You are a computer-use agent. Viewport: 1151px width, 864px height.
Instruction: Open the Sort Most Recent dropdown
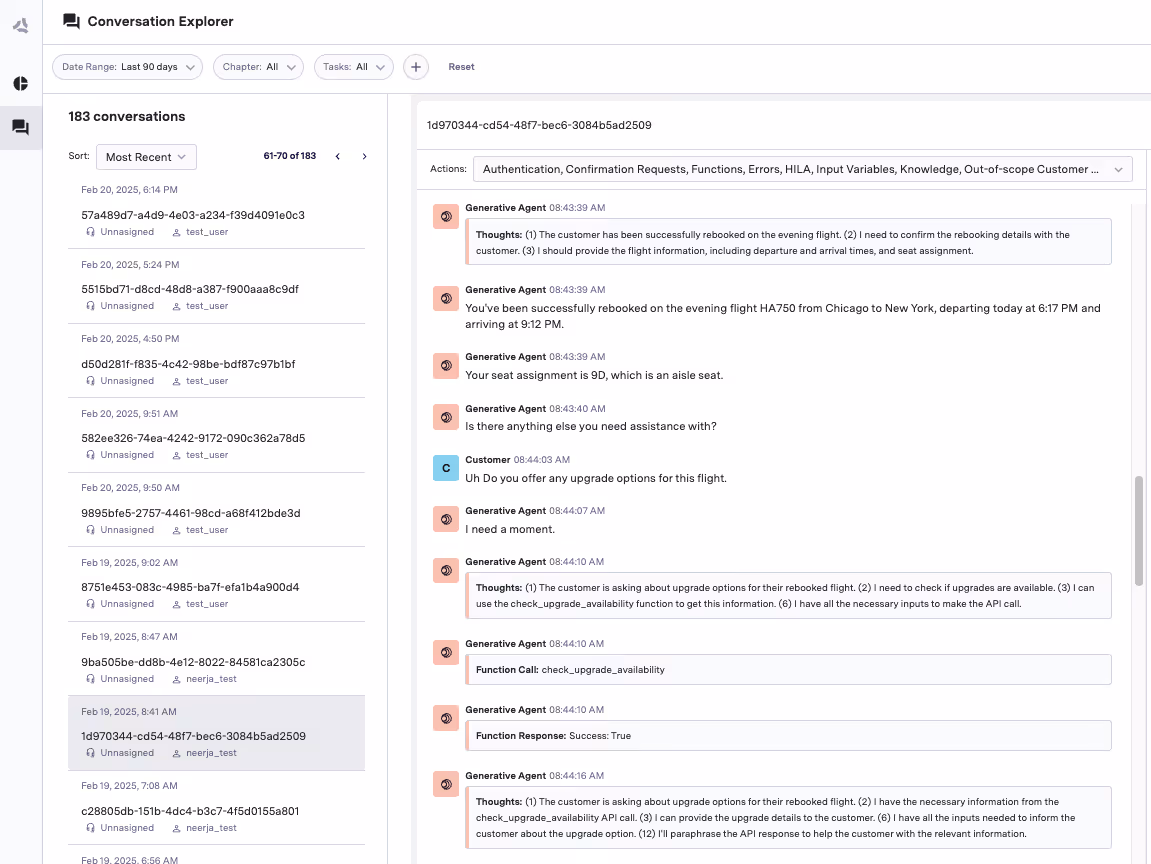[146, 157]
